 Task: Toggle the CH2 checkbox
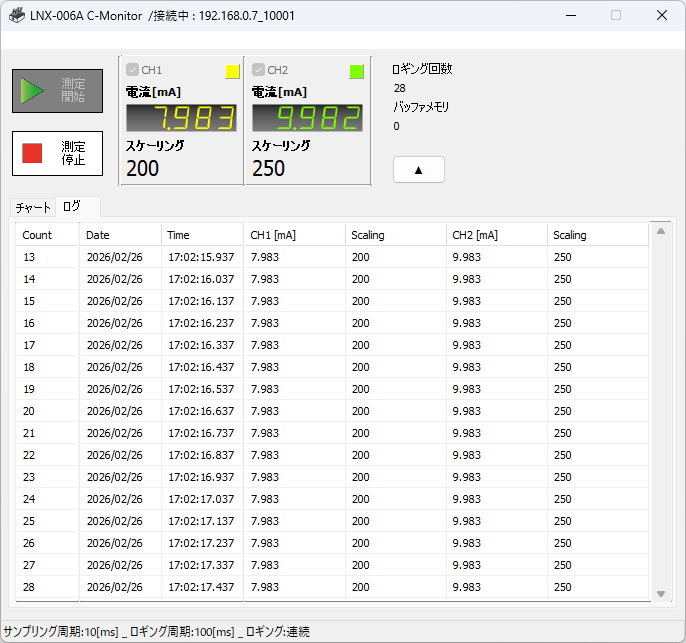click(x=258, y=70)
